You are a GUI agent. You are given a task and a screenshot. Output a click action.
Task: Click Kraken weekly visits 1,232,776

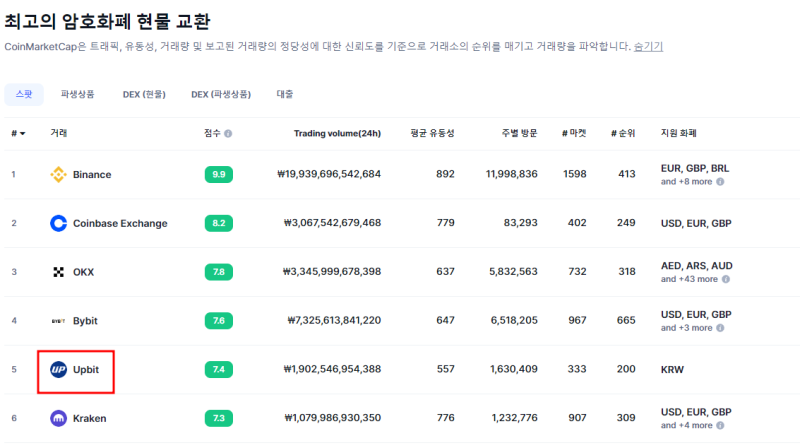pyautogui.click(x=514, y=418)
